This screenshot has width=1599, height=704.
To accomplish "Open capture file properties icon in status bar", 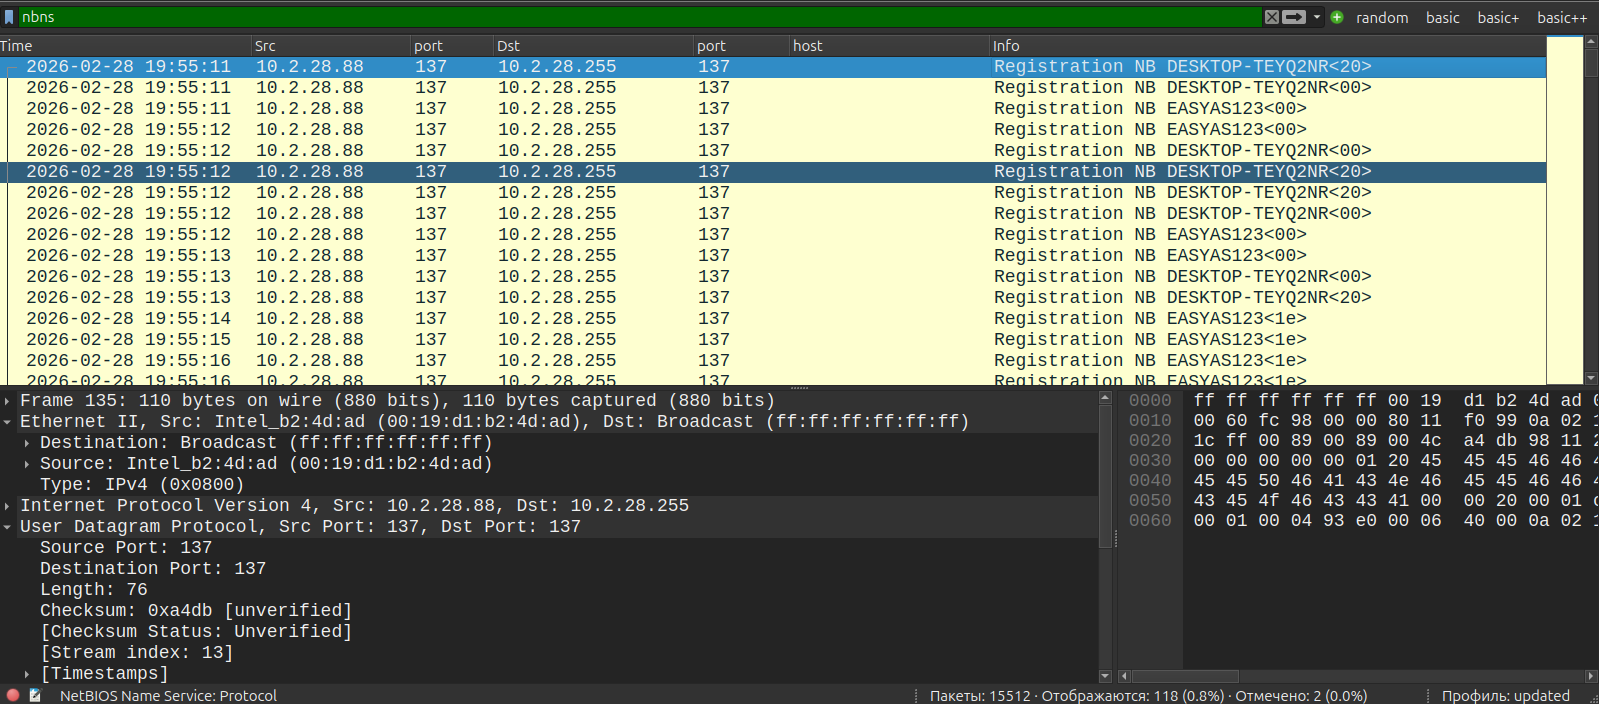I will click(x=35, y=695).
